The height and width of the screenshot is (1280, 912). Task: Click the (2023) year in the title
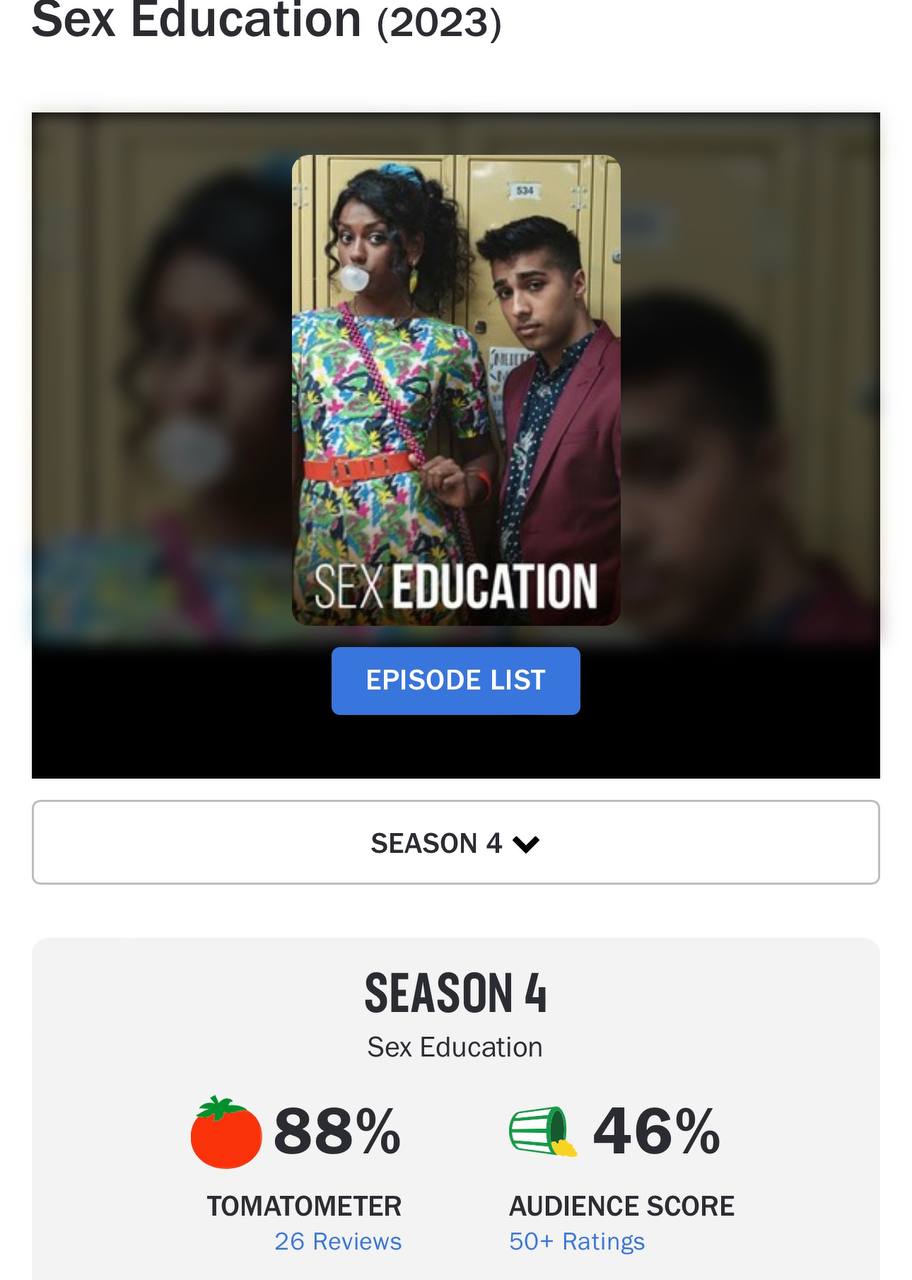439,22
